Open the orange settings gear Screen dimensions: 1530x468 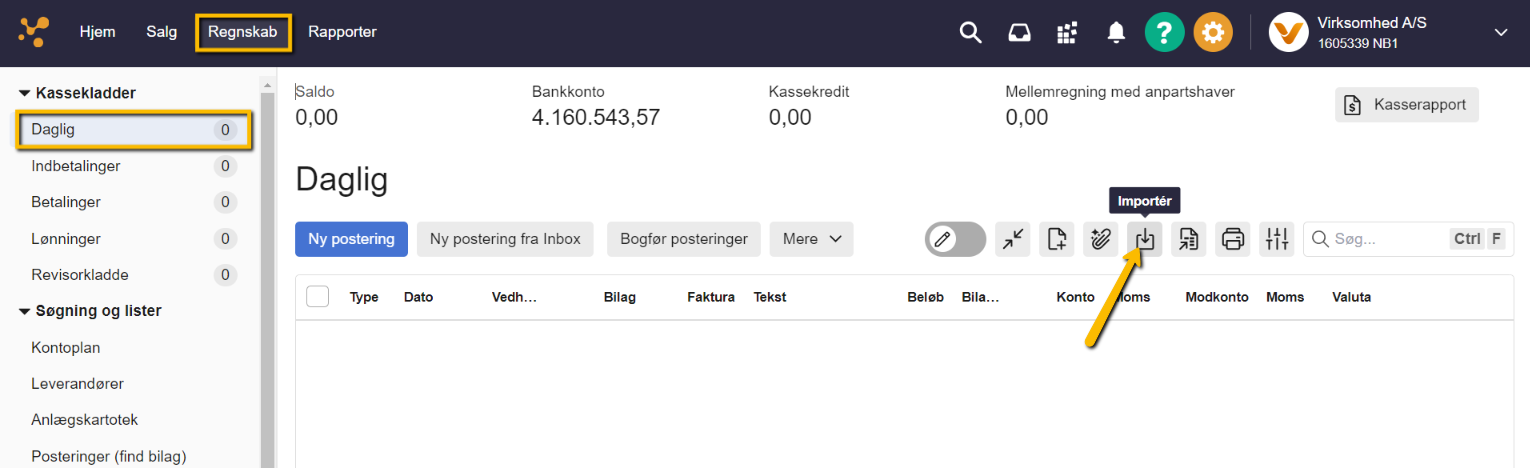(x=1213, y=33)
